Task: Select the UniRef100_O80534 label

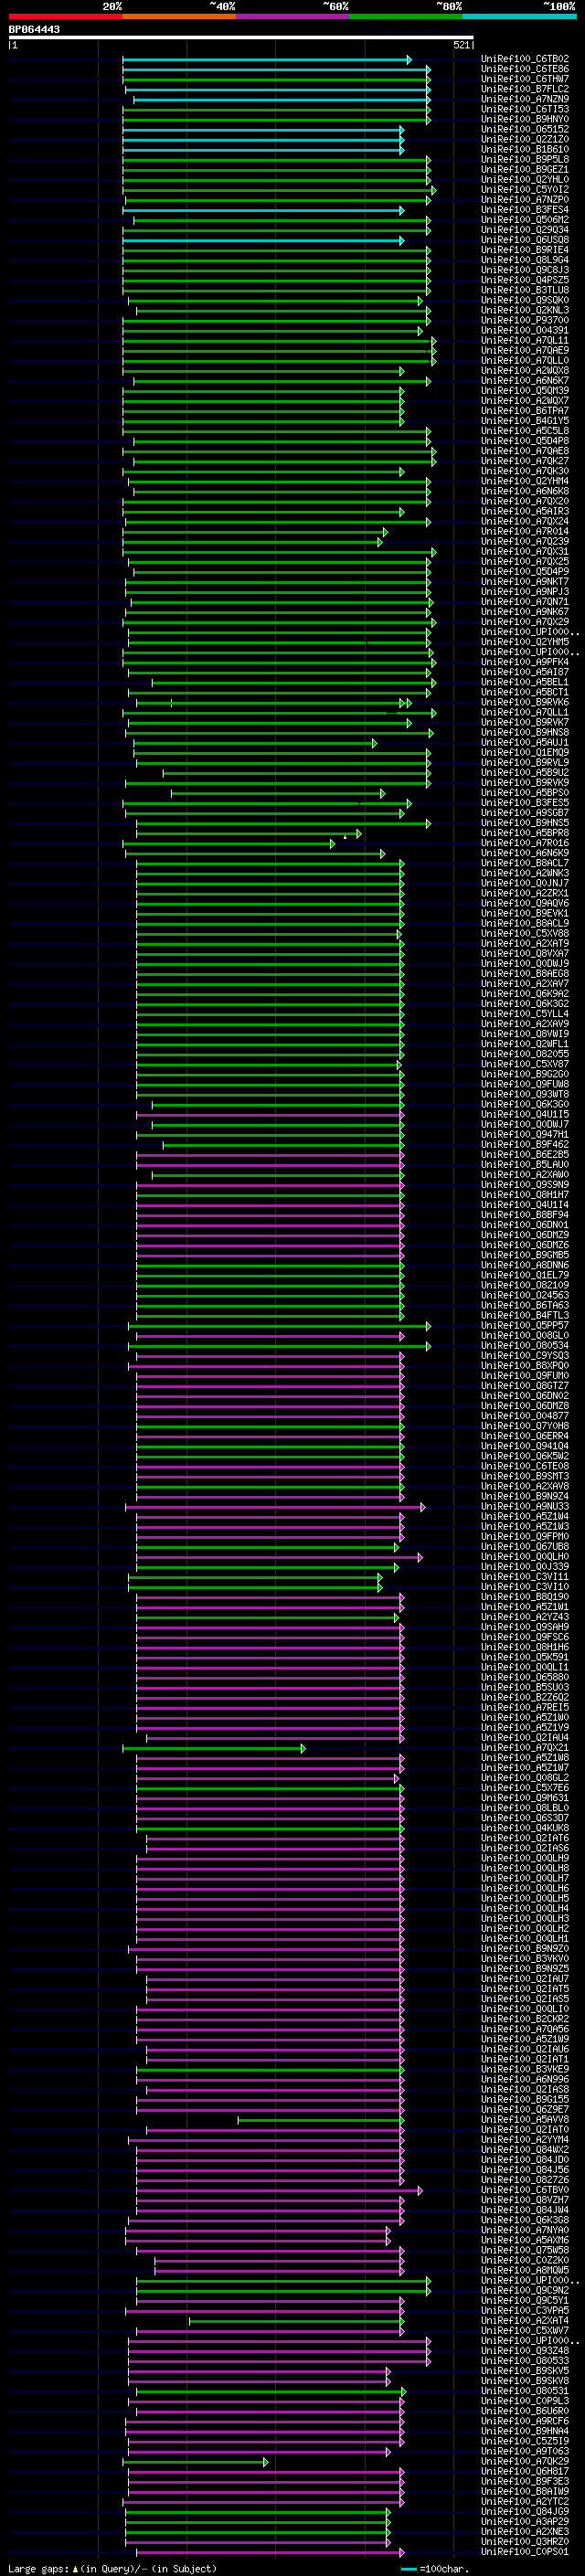Action: coord(525,1345)
